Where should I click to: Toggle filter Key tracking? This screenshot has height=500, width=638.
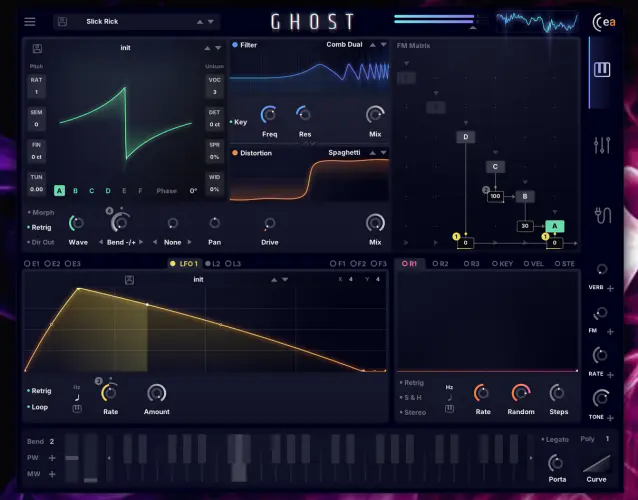click(238, 122)
